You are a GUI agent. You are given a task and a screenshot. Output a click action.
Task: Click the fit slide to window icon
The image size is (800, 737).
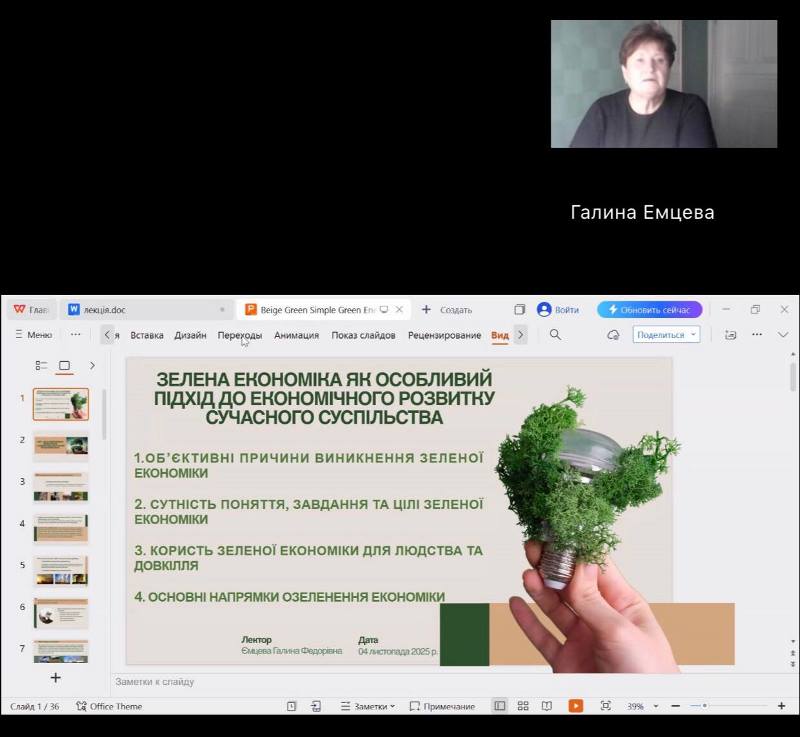point(606,706)
